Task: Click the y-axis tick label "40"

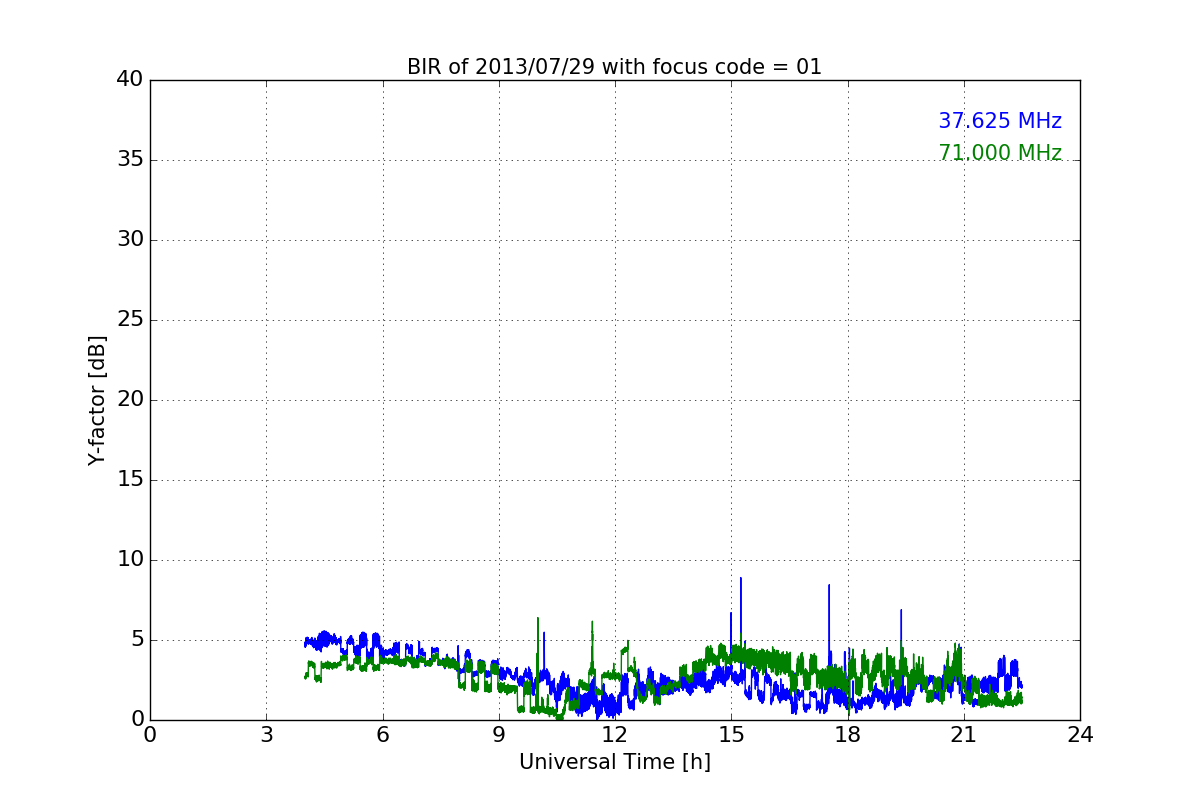Action: pos(130,80)
